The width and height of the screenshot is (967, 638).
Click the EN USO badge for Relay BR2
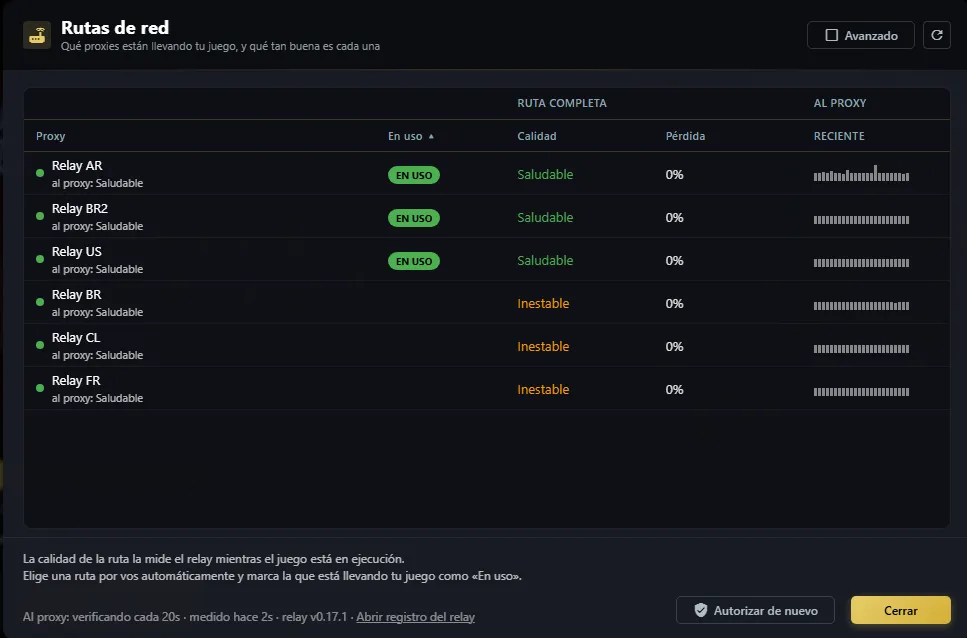pos(414,218)
